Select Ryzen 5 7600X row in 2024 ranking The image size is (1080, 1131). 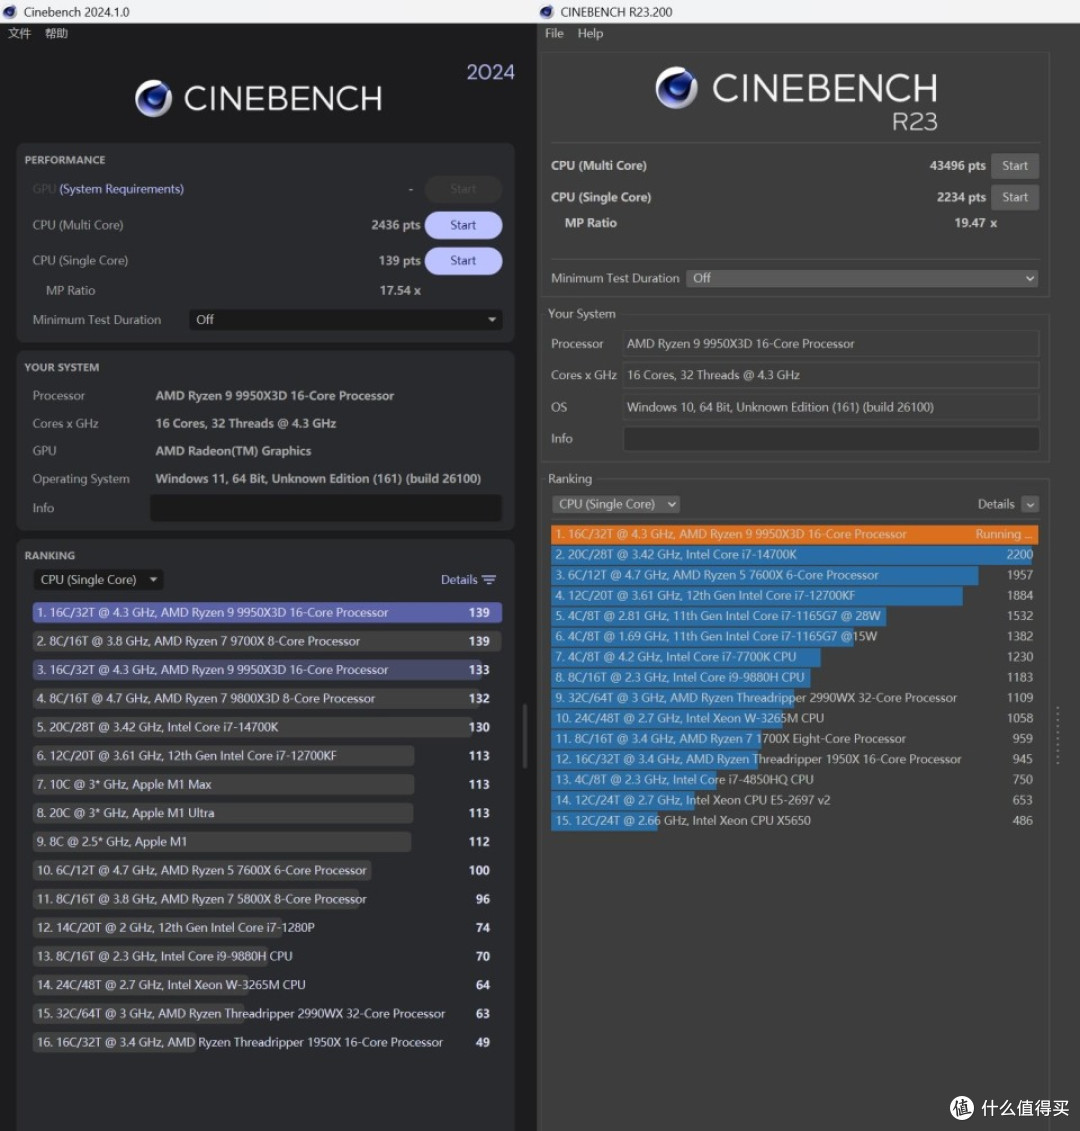pyautogui.click(x=267, y=870)
